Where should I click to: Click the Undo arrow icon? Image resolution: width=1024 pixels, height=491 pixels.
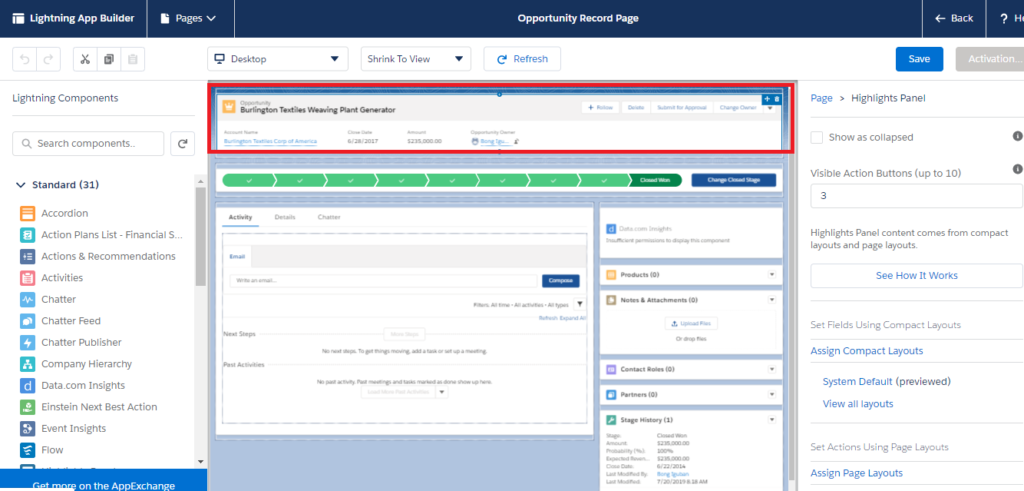click(x=24, y=59)
